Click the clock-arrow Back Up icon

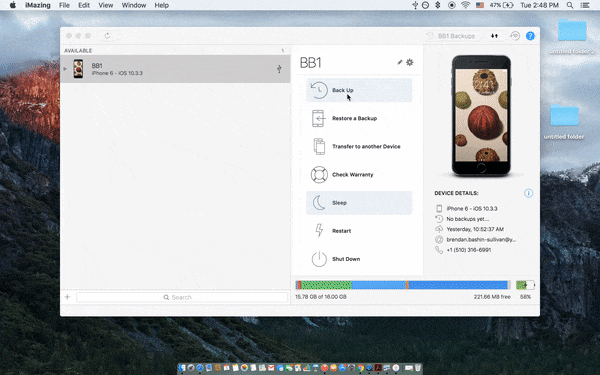click(x=319, y=90)
